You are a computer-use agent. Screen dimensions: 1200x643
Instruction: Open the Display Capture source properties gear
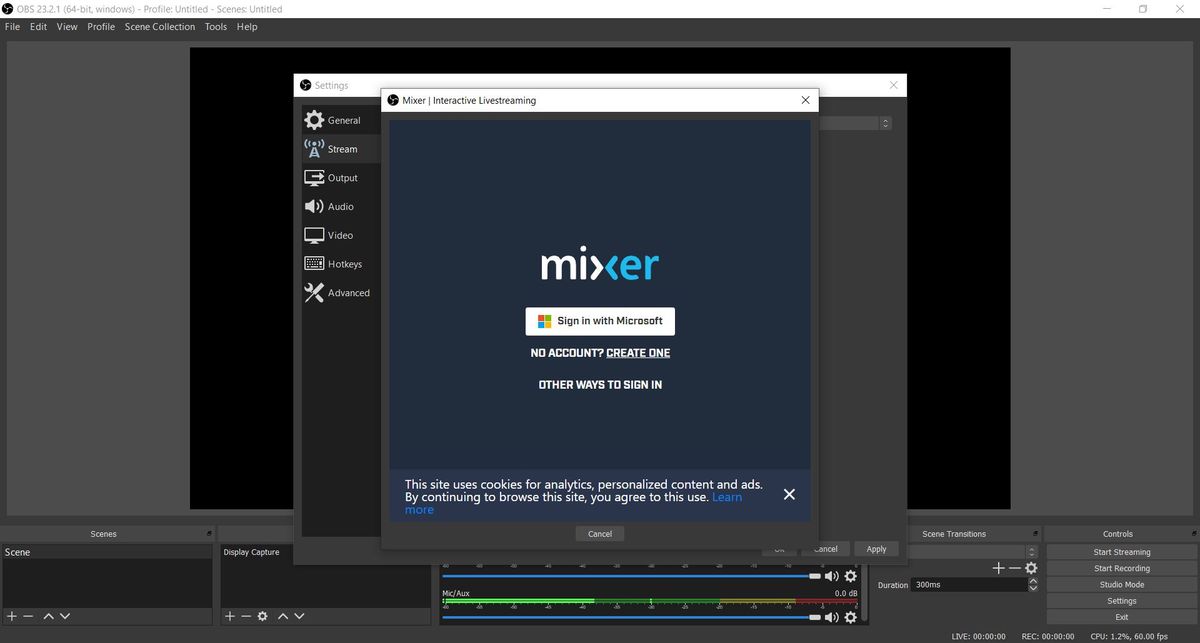pos(263,616)
